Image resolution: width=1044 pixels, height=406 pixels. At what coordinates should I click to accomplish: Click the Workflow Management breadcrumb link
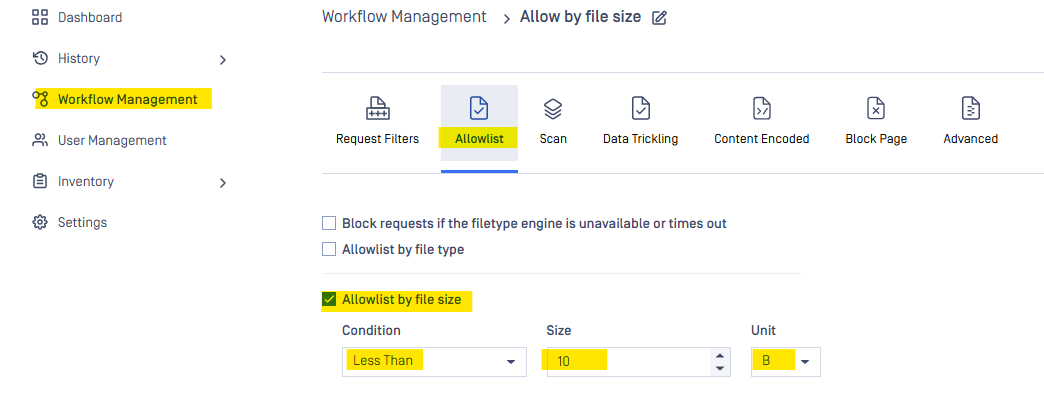coord(404,17)
